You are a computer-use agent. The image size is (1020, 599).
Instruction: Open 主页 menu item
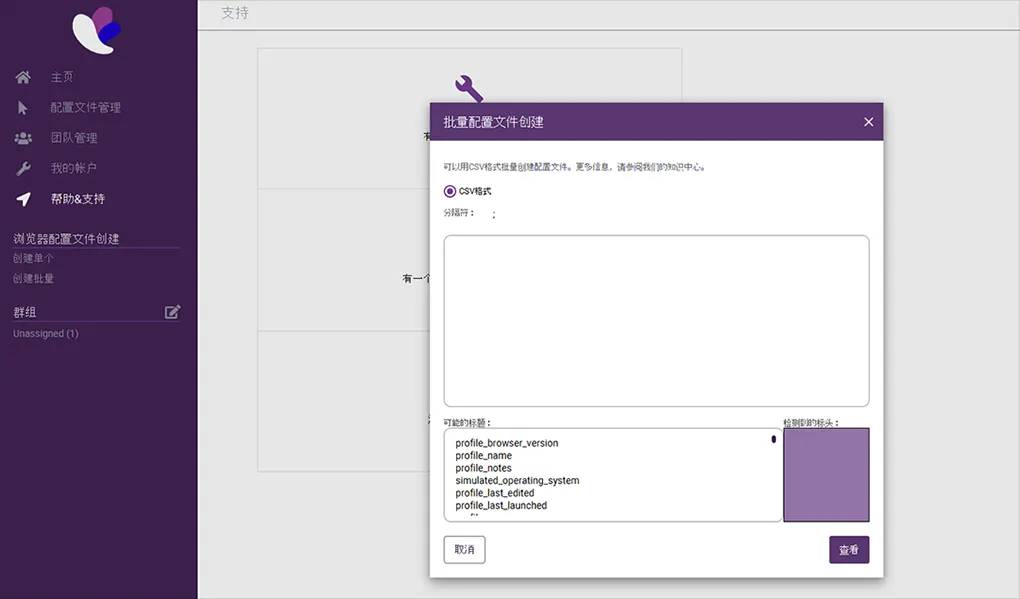tap(62, 77)
